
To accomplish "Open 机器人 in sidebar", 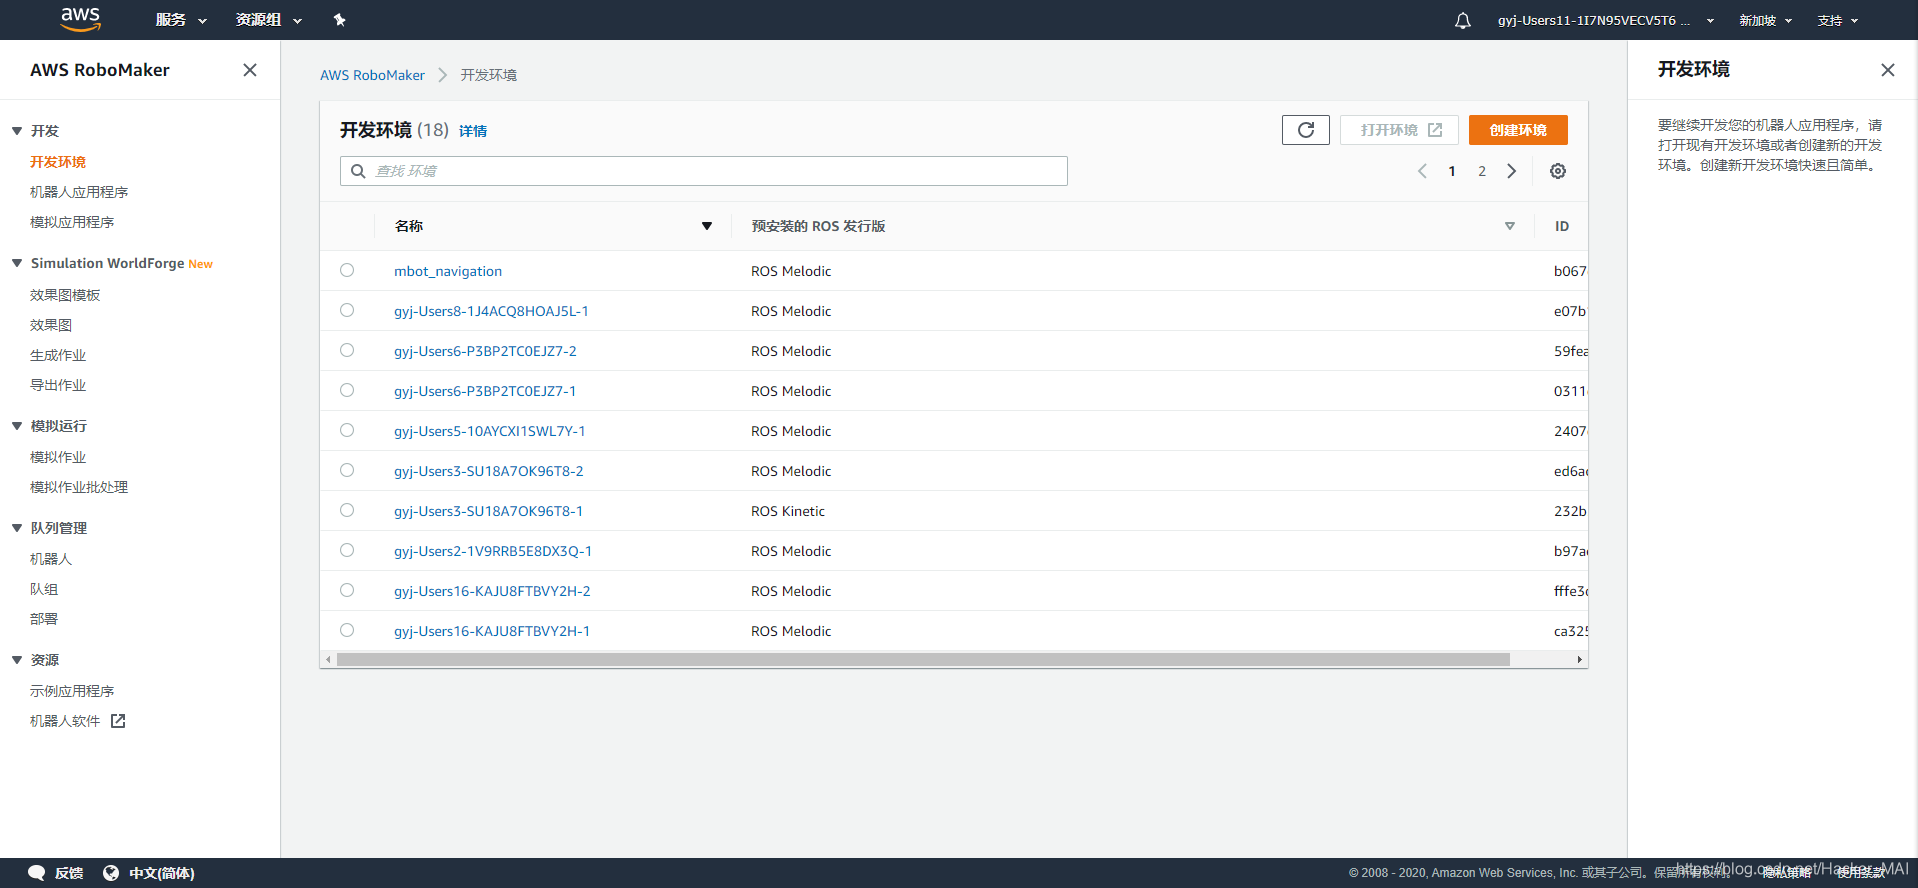I will point(51,559).
